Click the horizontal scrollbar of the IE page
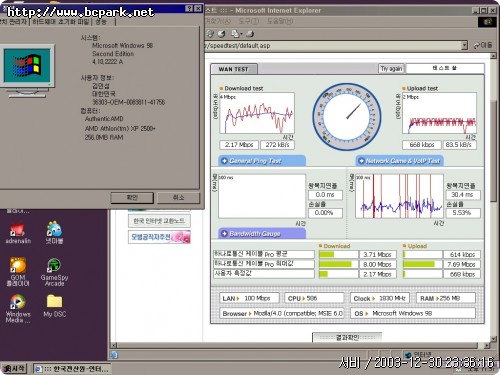 (x=297, y=345)
